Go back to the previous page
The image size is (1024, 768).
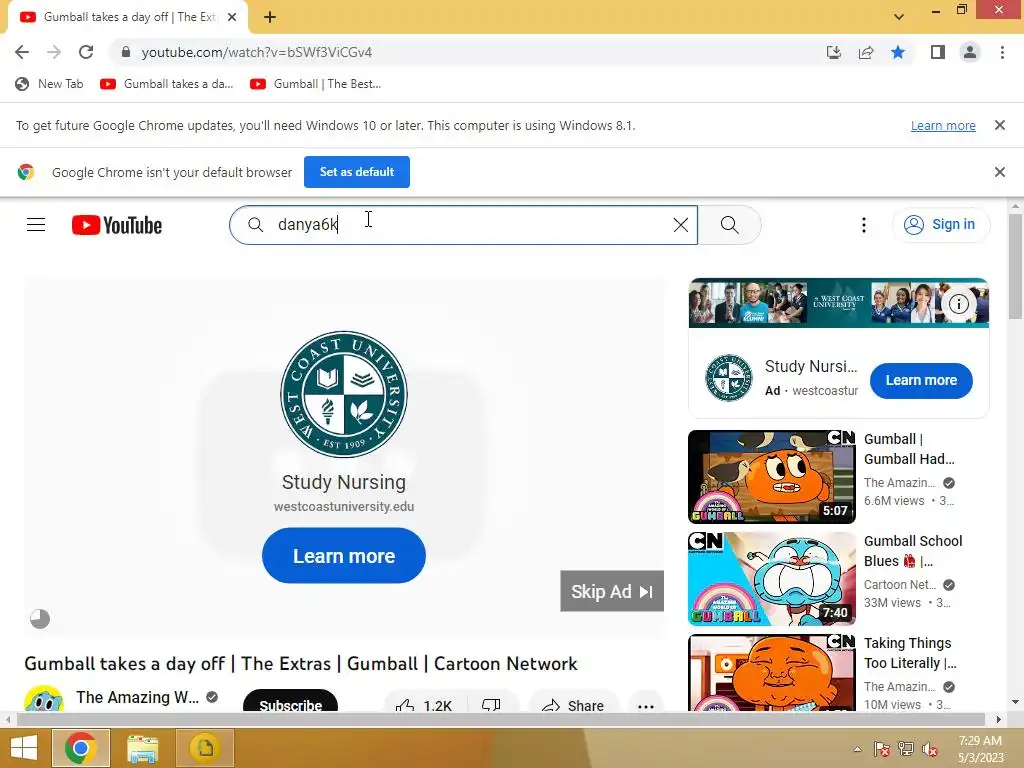(22, 52)
